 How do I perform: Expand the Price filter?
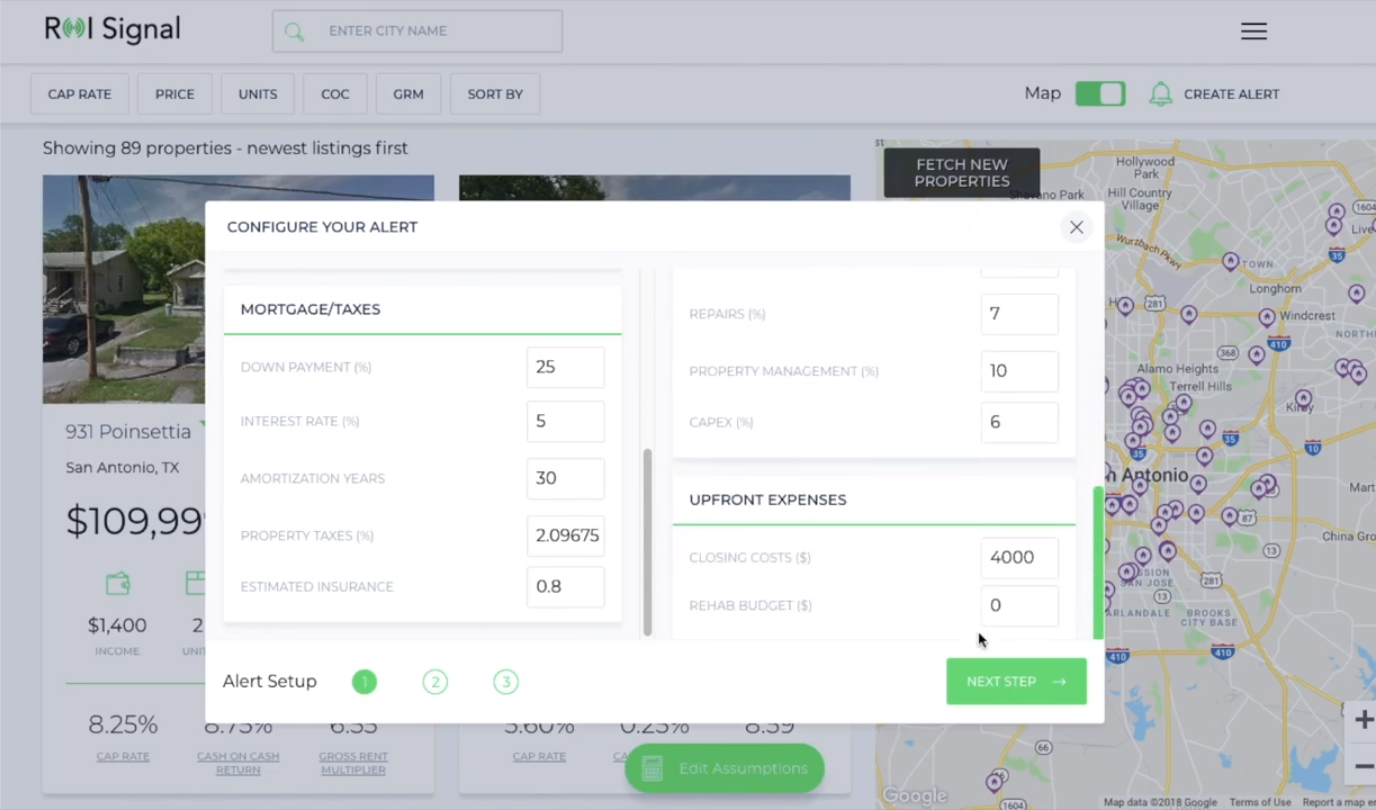pyautogui.click(x=174, y=94)
